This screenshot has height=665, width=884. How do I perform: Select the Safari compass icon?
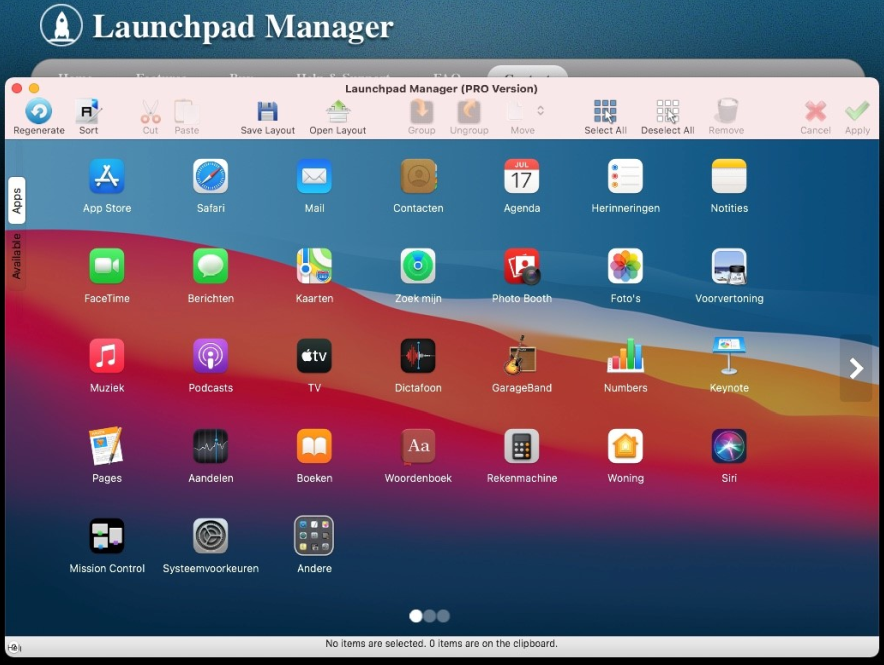pyautogui.click(x=210, y=176)
